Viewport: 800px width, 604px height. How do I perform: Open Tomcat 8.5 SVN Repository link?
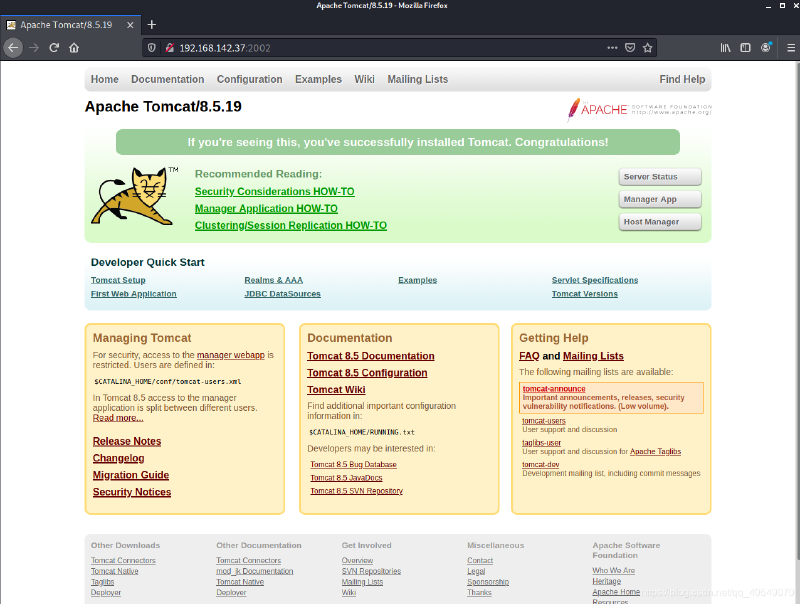pyautogui.click(x=357, y=491)
